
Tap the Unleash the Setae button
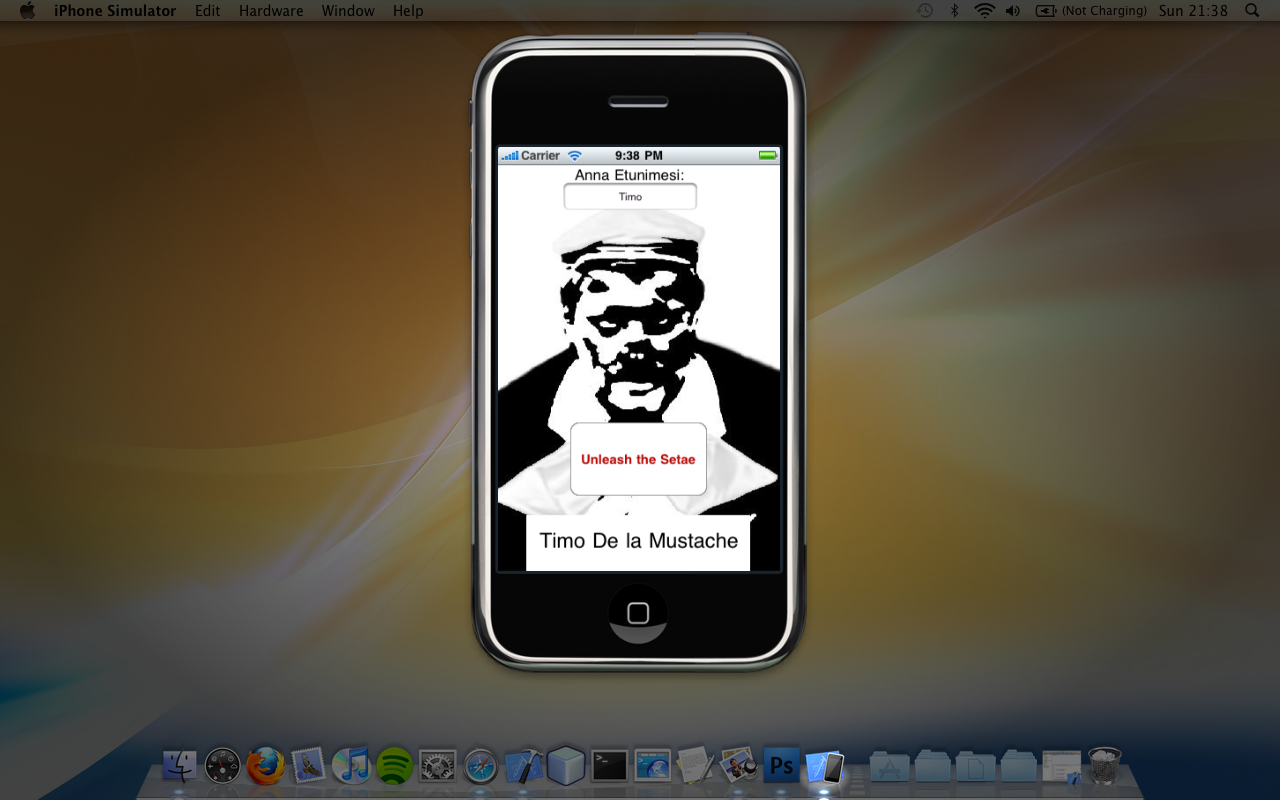[638, 459]
